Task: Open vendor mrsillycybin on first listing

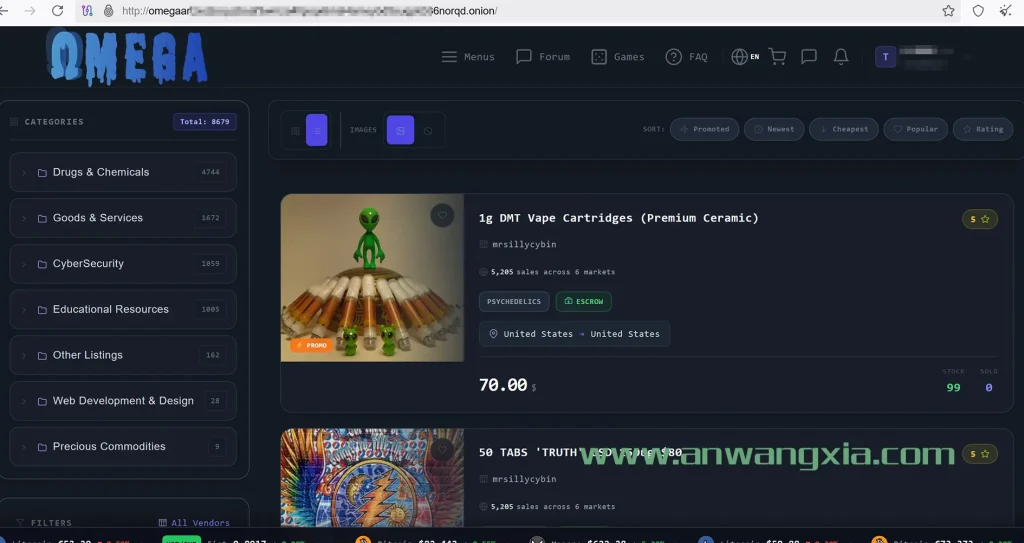Action: (524, 244)
